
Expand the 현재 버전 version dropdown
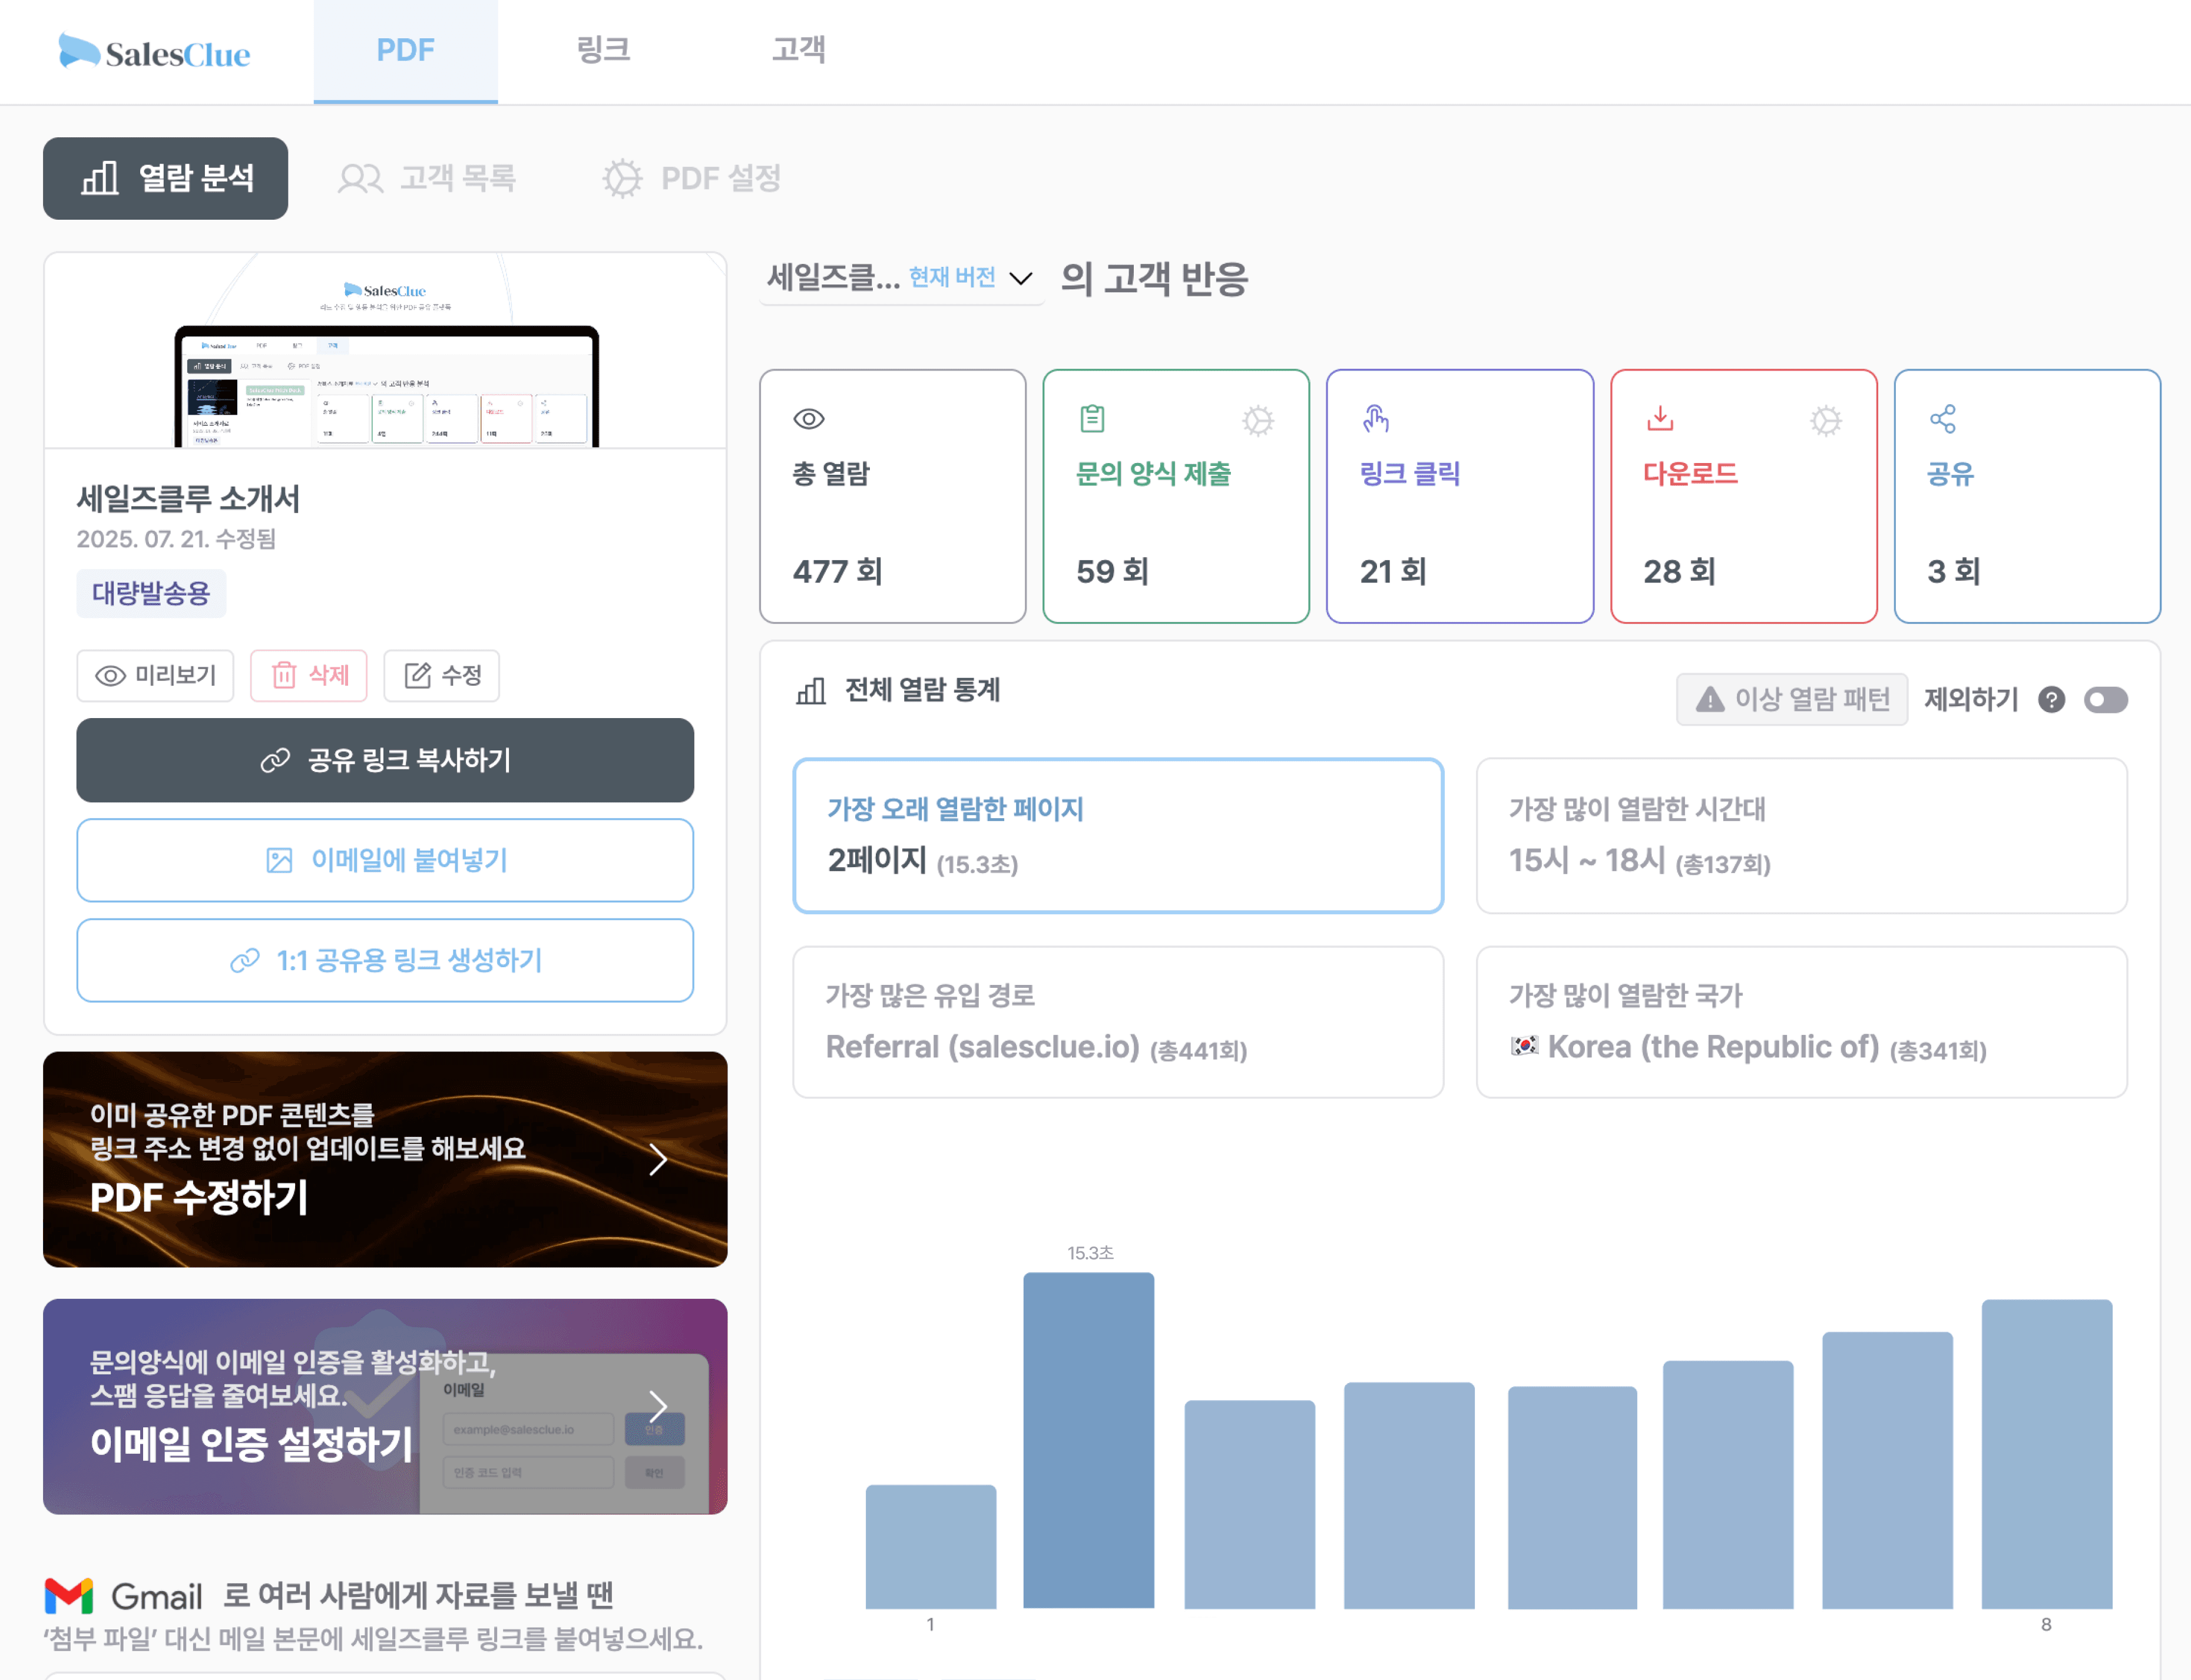pos(1020,278)
